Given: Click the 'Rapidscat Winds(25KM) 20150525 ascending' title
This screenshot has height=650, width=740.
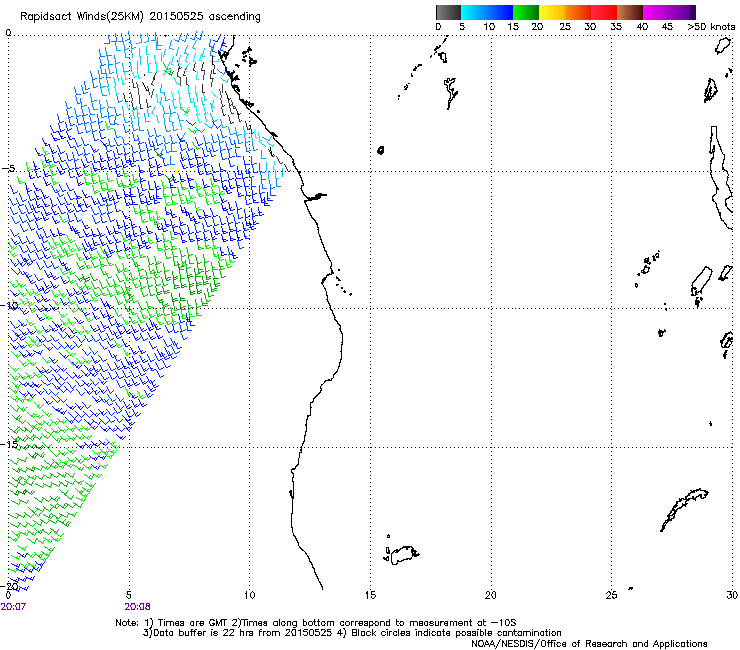Looking at the screenshot, I should 140,17.
